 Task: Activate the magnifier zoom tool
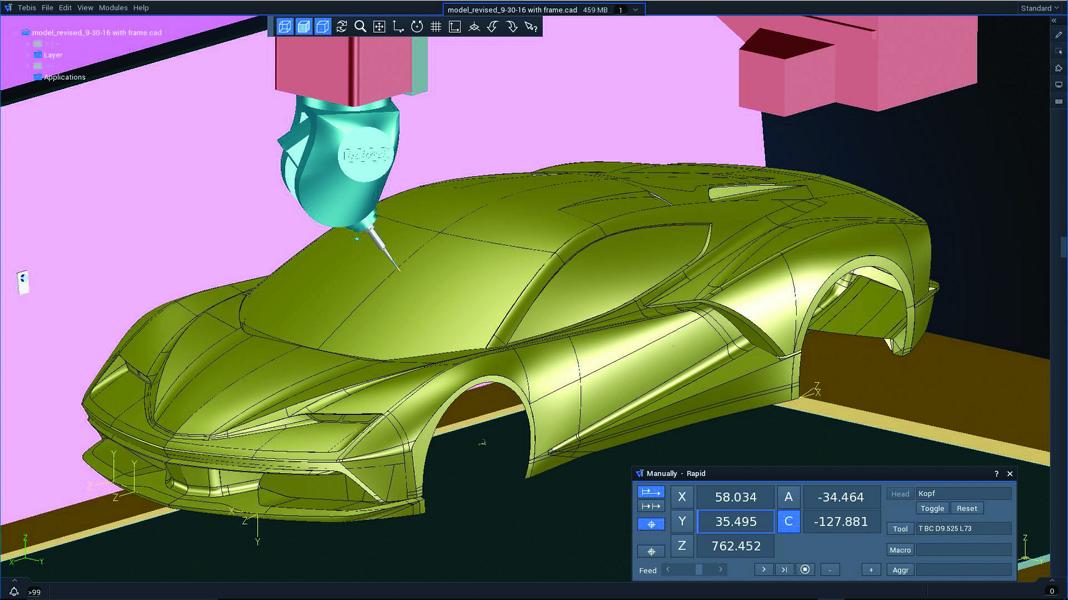(x=360, y=27)
